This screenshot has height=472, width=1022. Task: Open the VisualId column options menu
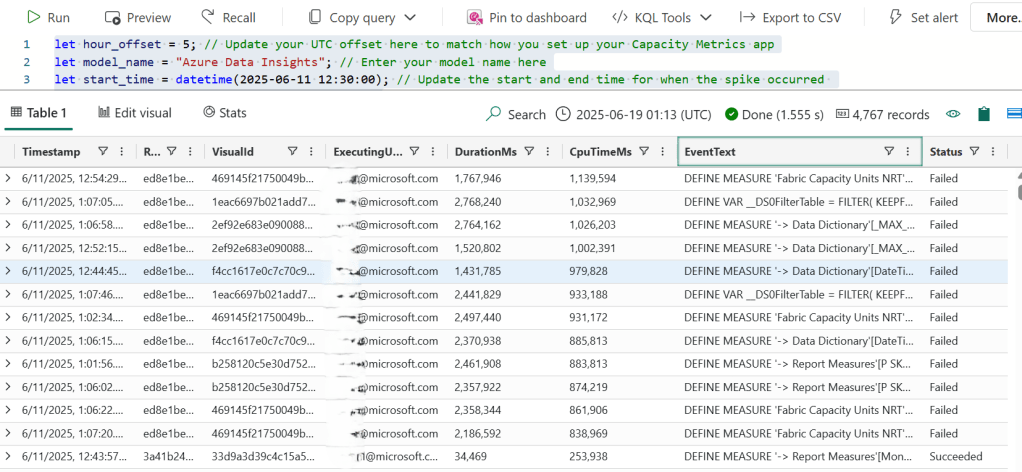pyautogui.click(x=312, y=152)
